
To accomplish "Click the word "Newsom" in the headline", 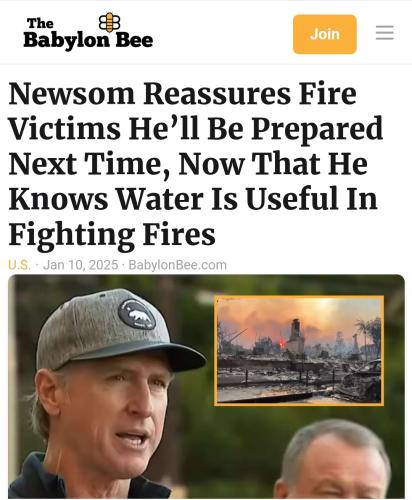I will 72,94.
